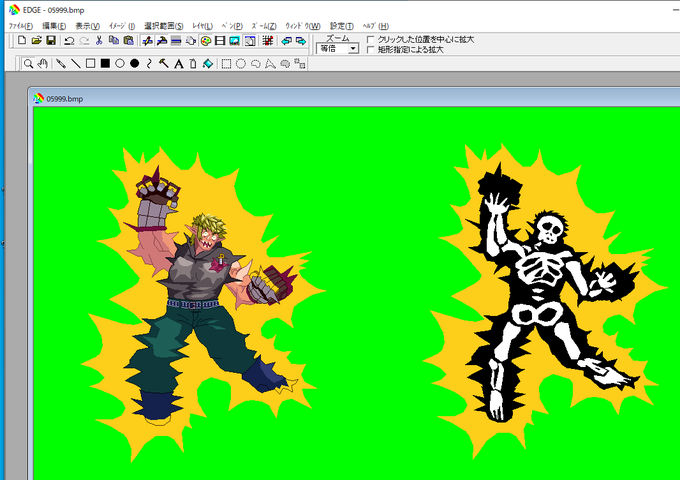
Task: Click the grayed-out Redo icon
Action: [x=84, y=41]
